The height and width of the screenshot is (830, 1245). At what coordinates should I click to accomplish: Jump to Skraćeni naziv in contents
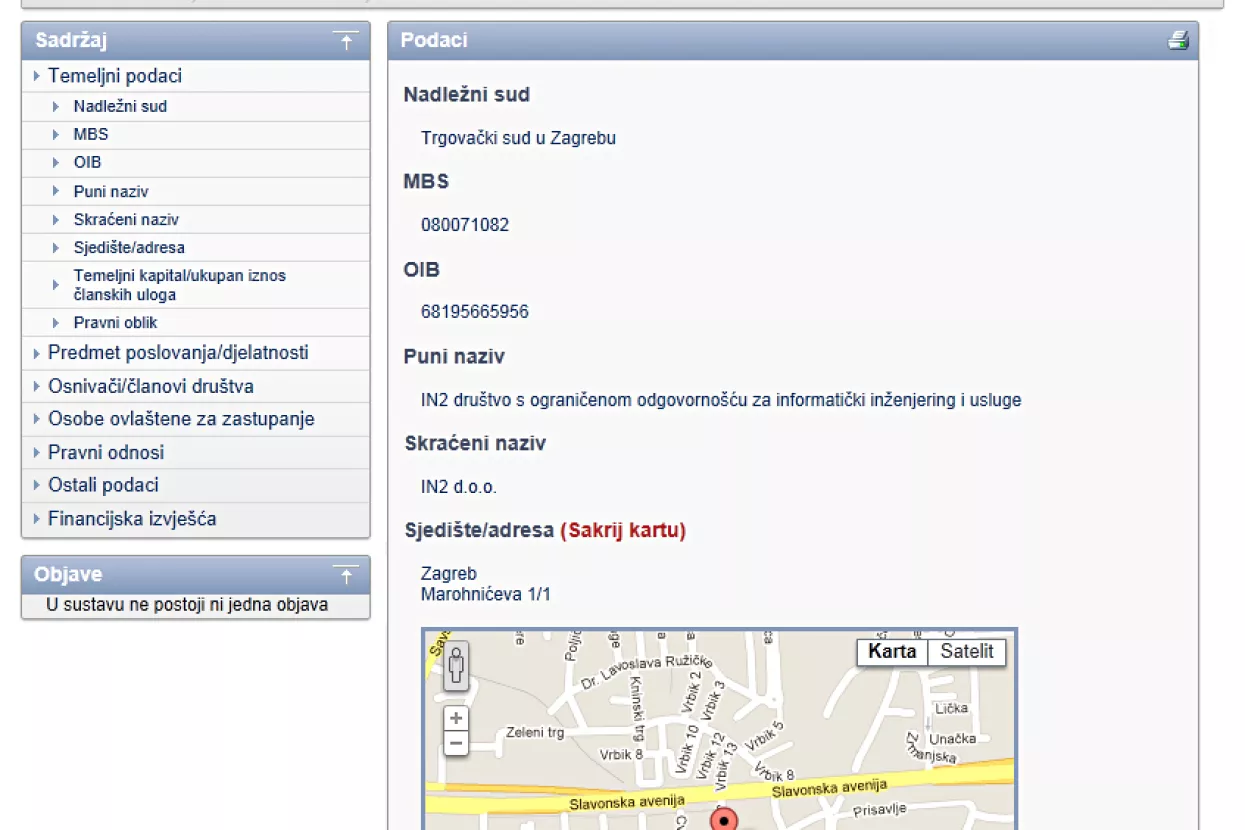(126, 219)
